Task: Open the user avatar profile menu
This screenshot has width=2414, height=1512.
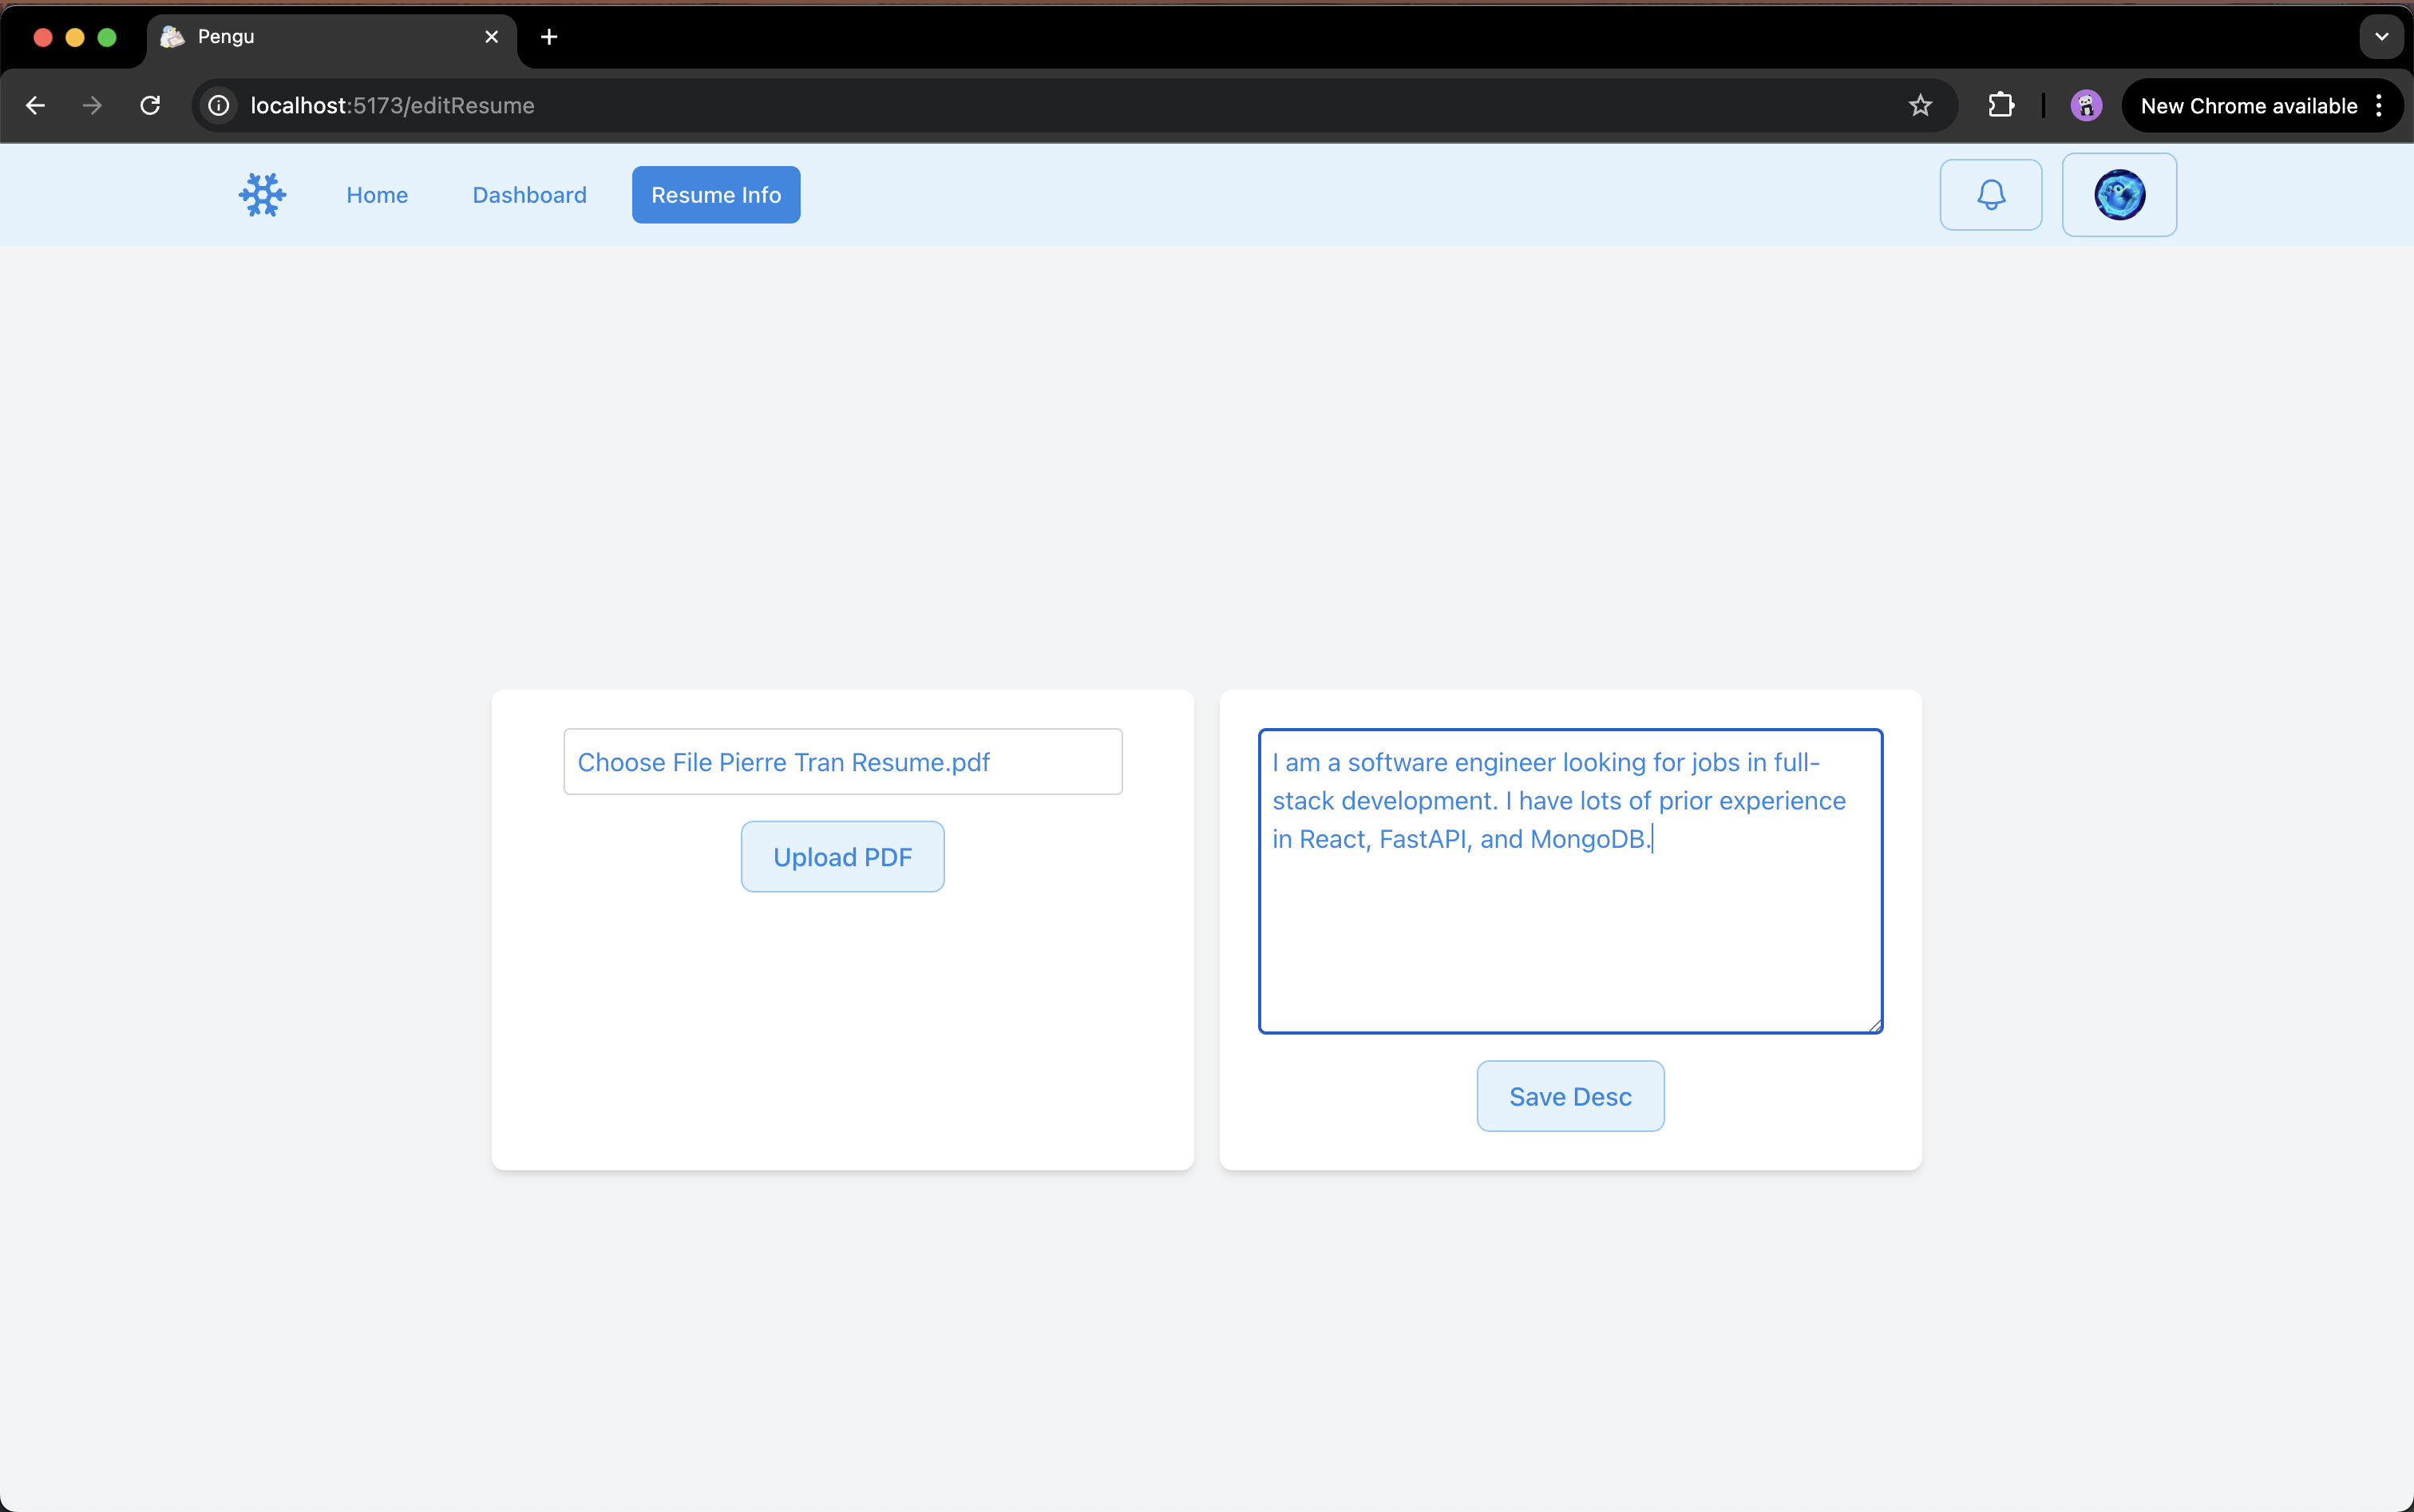Action: 2118,195
